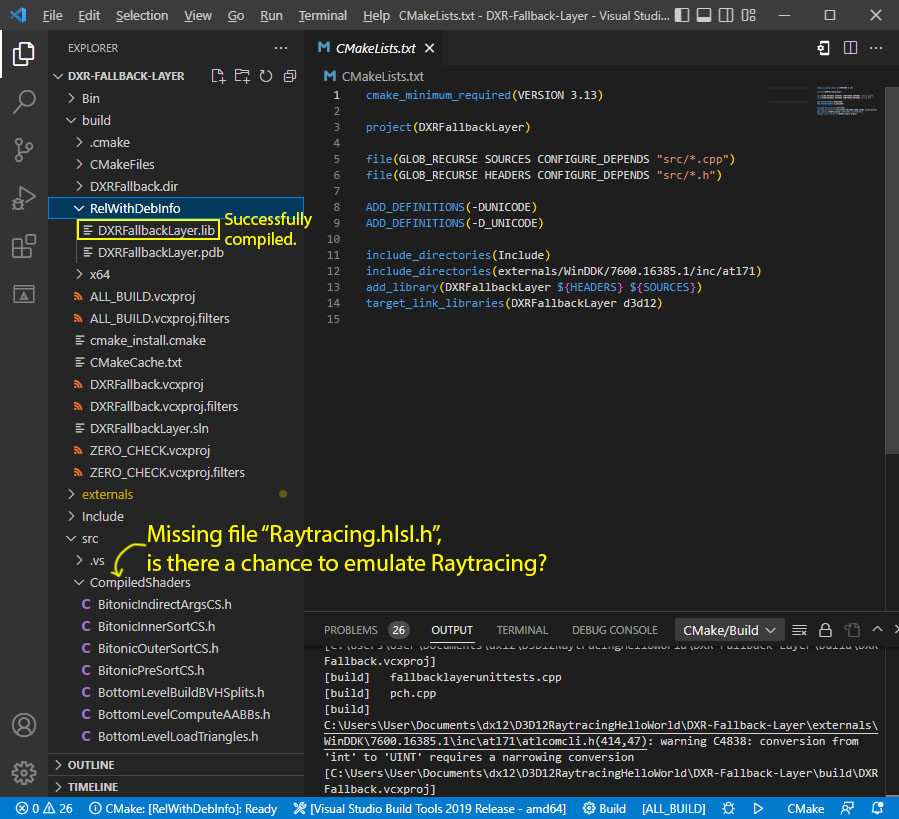The width and height of the screenshot is (899, 819).
Task: Toggle primary side bar visibility
Action: (682, 15)
